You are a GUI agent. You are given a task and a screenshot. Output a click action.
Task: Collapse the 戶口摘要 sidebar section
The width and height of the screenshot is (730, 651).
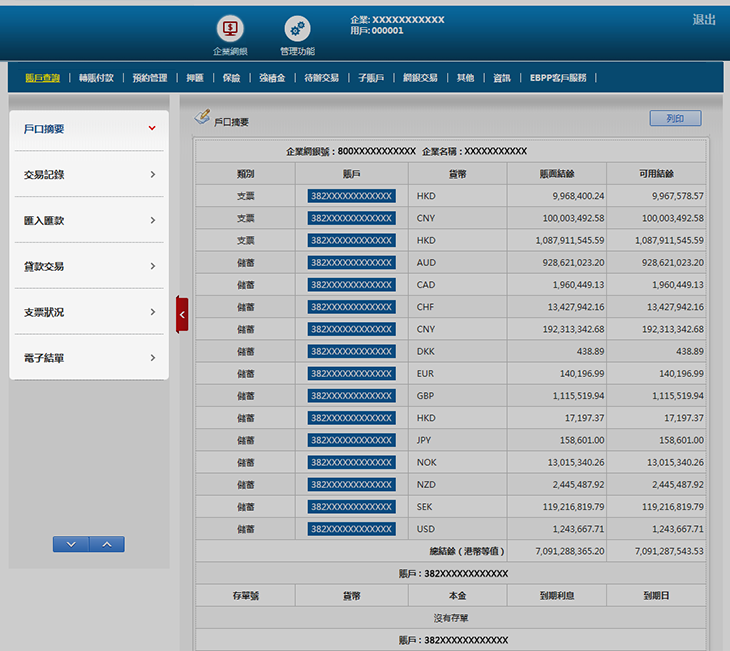point(152,128)
